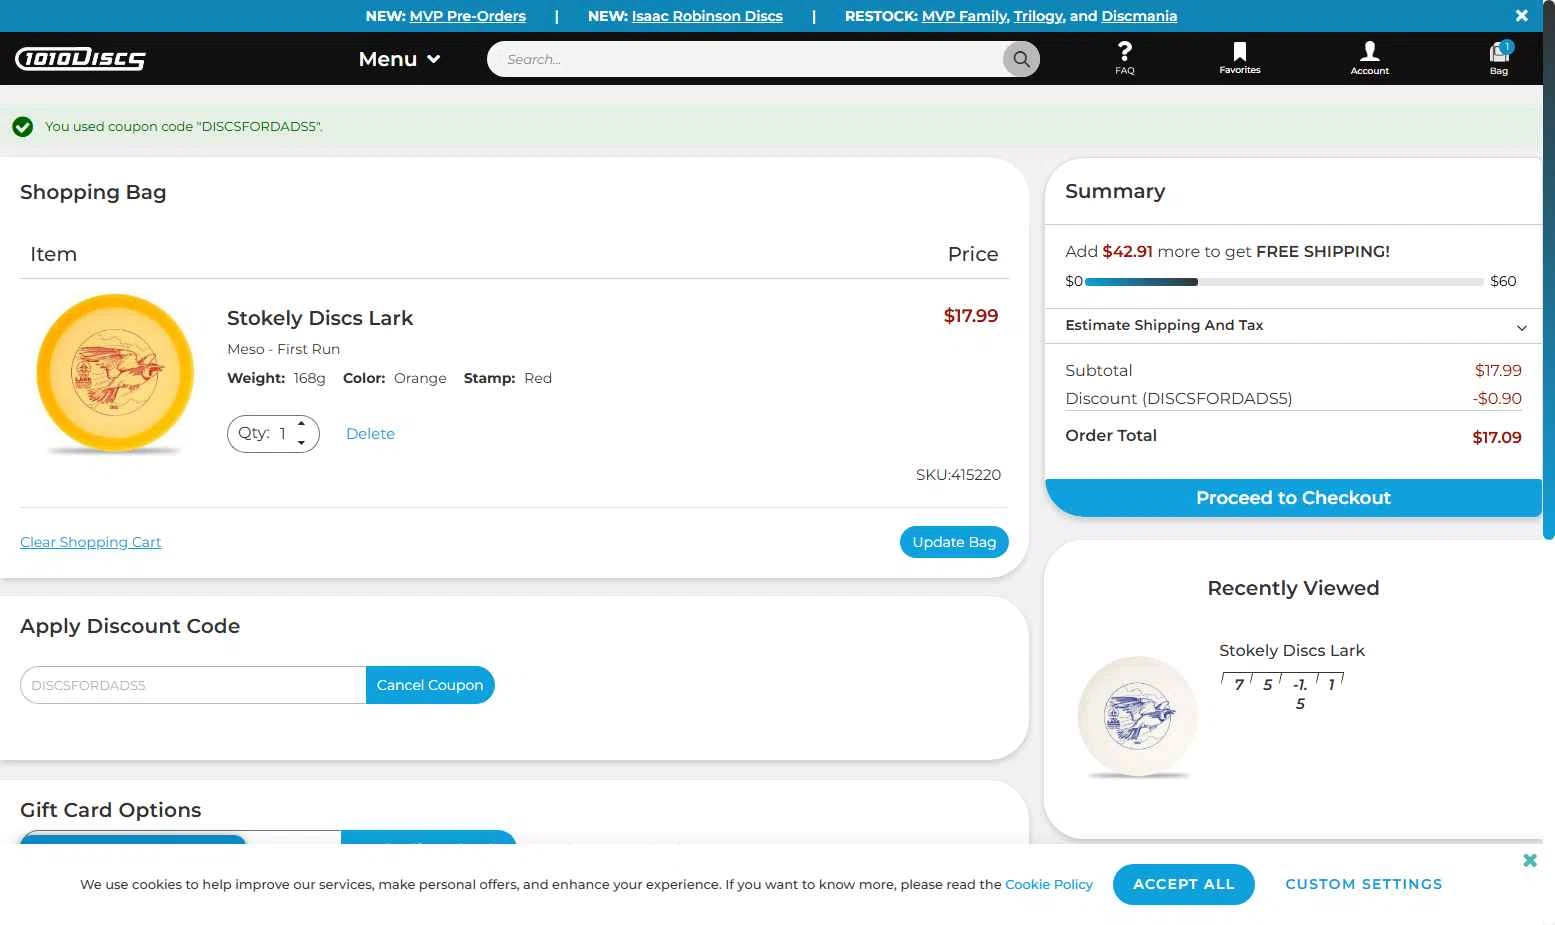Go to 1010Discs home logo
Screen dimensions: 1555x925
pos(81,59)
